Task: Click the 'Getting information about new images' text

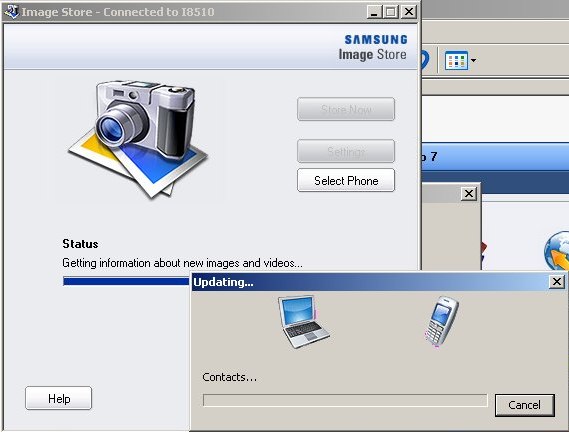Action: tap(182, 263)
